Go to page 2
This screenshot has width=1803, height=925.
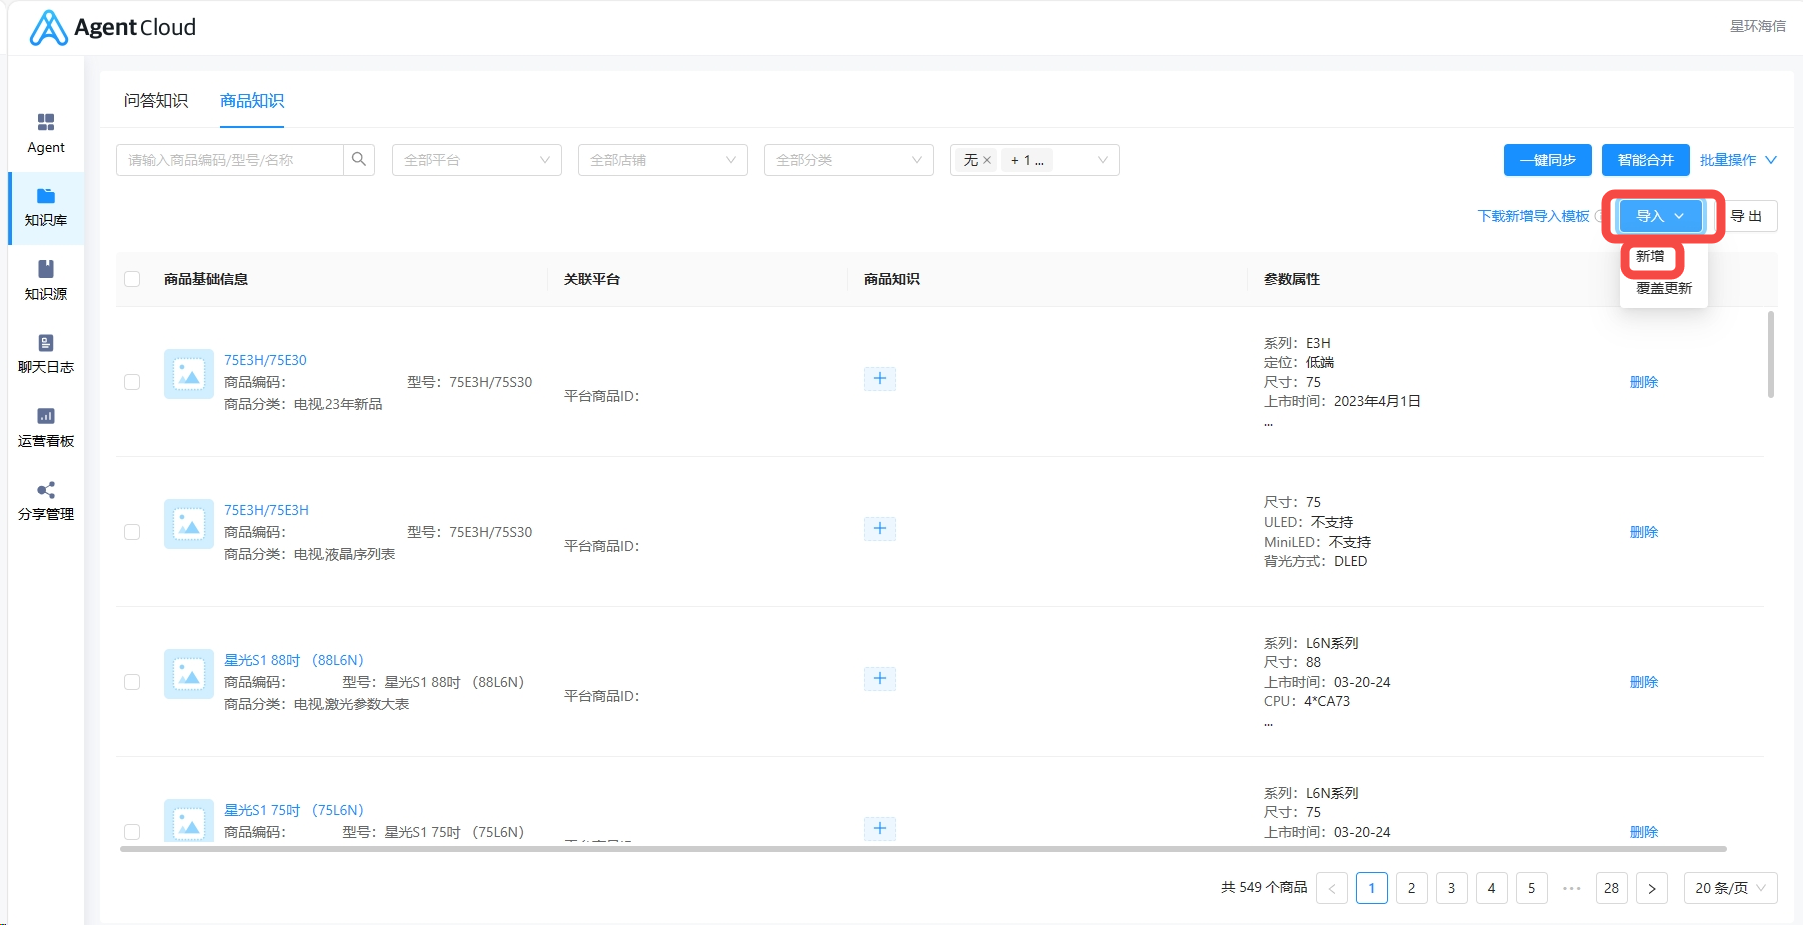[1412, 888]
